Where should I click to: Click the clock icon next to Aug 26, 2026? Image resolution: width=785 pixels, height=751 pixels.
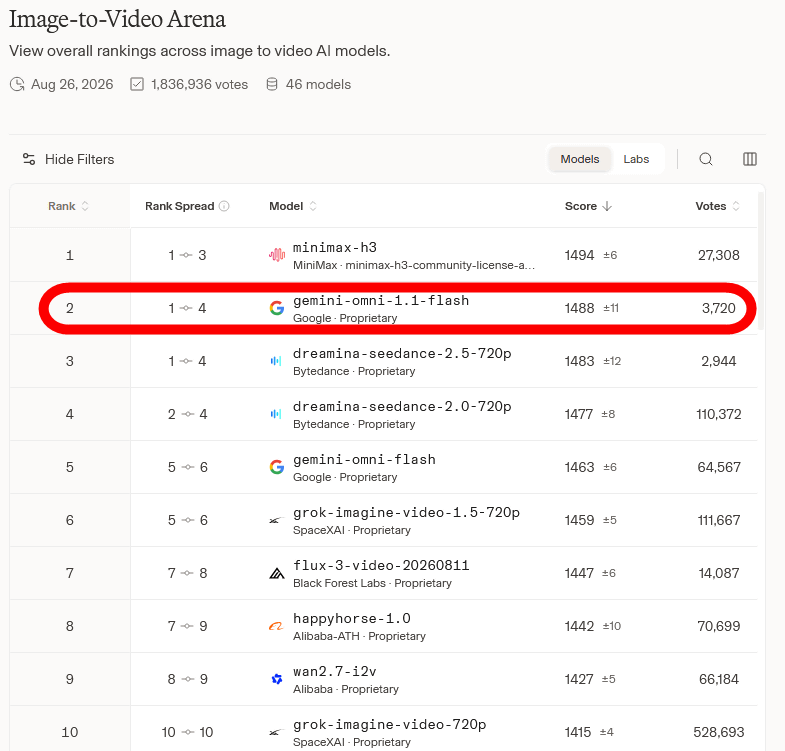18,84
